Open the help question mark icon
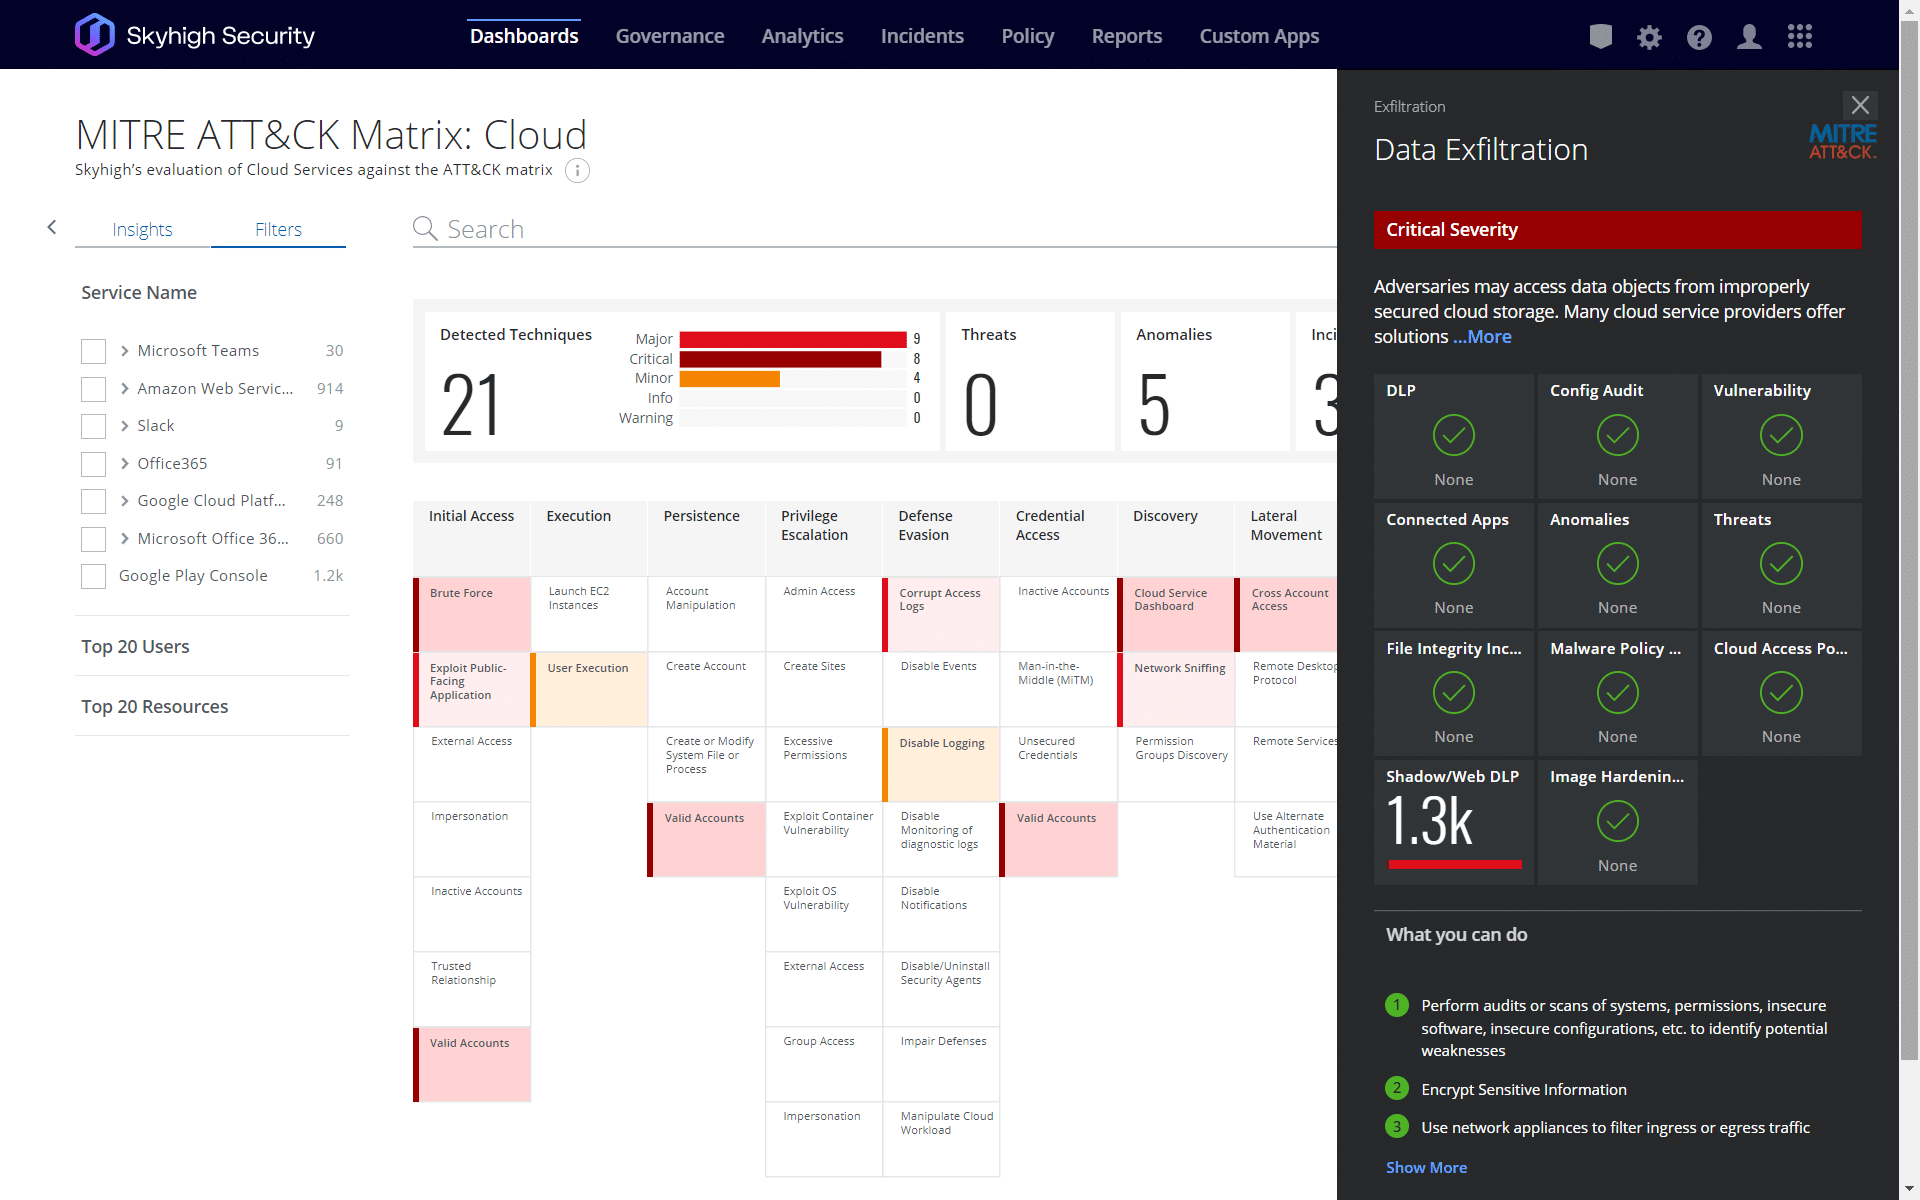Viewport: 1920px width, 1200px height. coord(1699,37)
